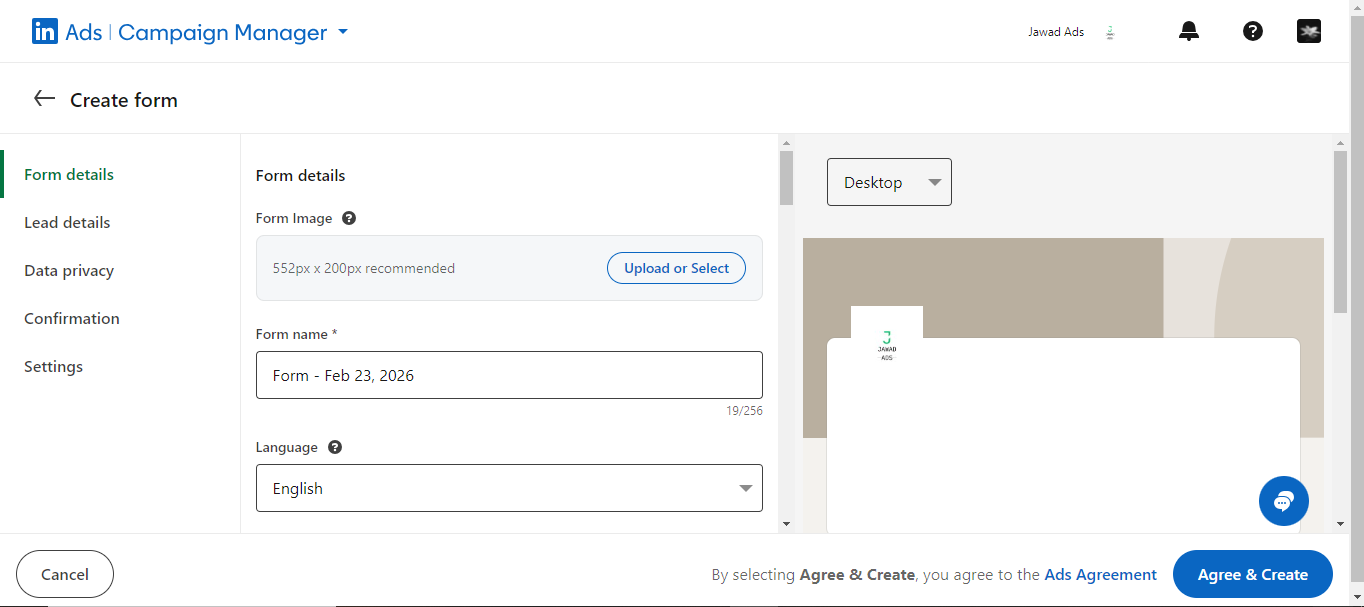Screen dimensions: 1364x607
Task: Switch to the Data privacy section
Action: click(69, 270)
